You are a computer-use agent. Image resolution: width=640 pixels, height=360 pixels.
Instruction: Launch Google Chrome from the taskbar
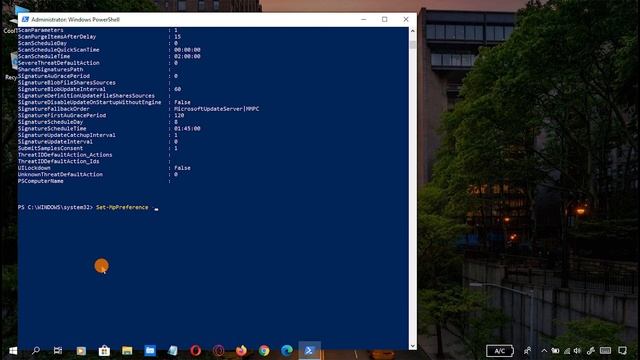tap(264, 351)
